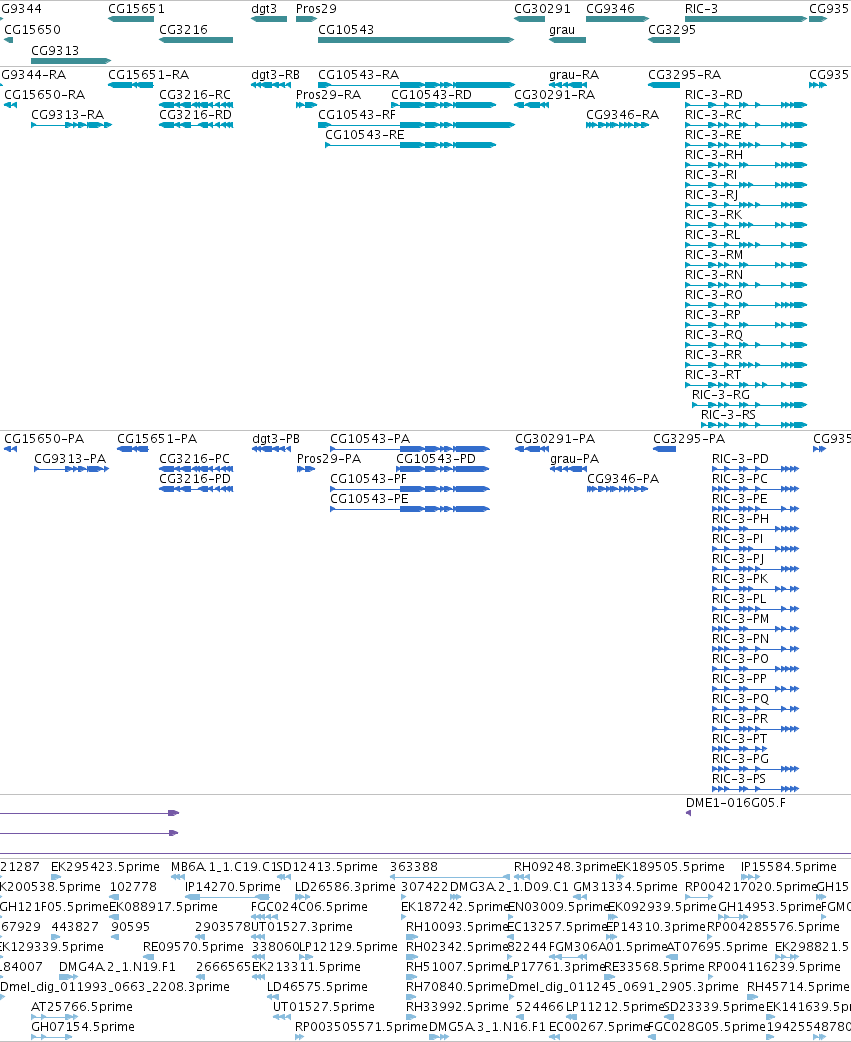
Task: Click protein RIC-3-PS
Action: click(739, 779)
